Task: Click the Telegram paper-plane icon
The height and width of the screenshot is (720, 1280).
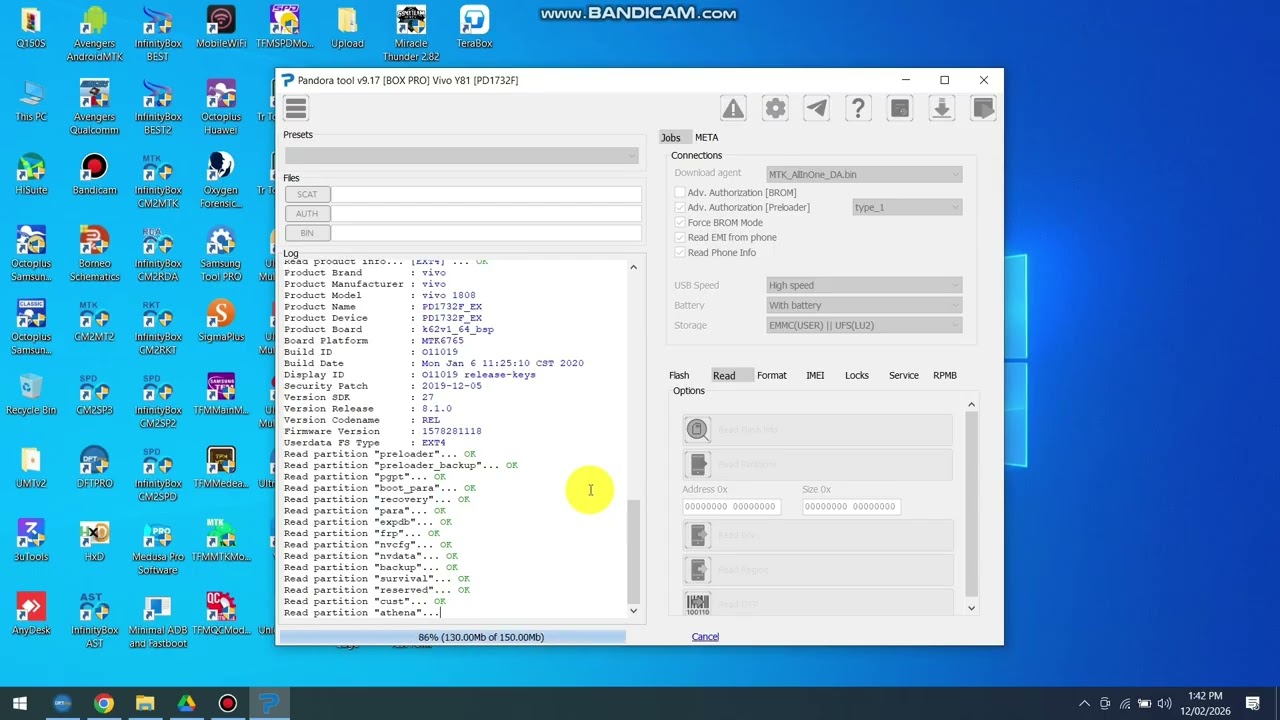Action: [817, 108]
